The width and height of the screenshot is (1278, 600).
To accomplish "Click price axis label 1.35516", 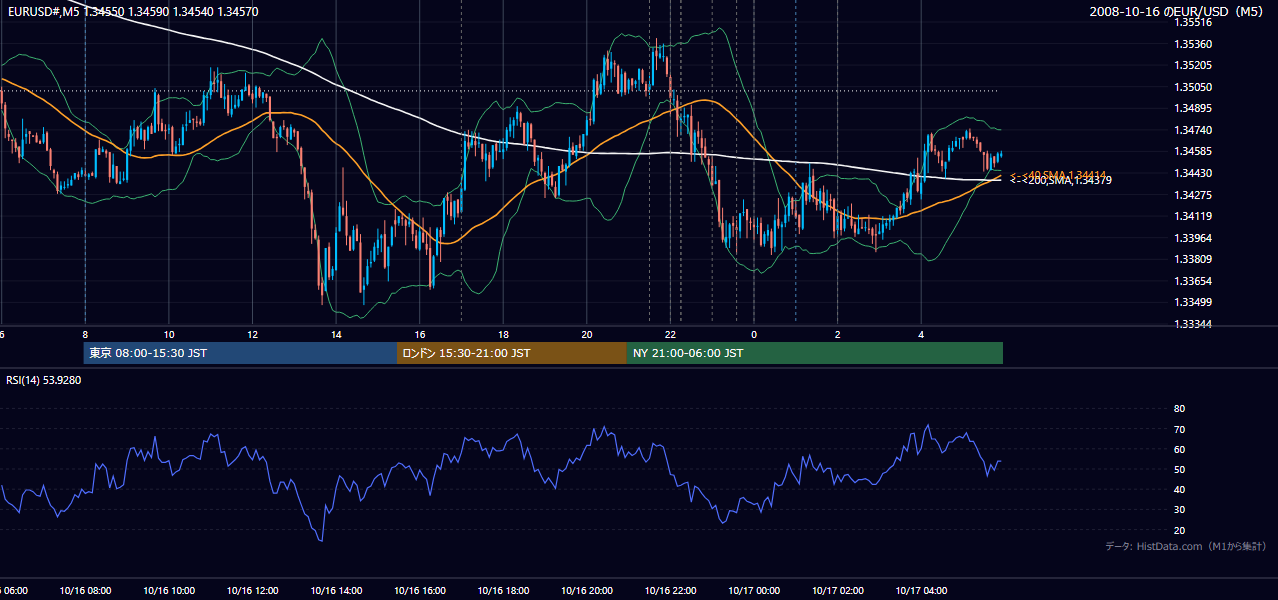I will coord(1192,22).
